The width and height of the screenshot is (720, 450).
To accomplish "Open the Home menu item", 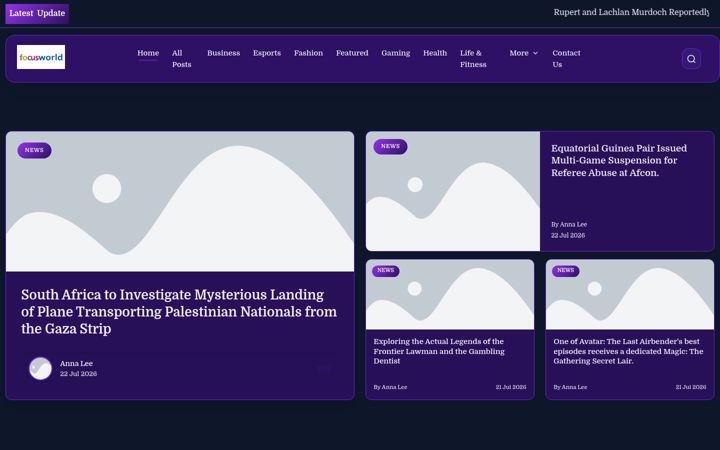I will [x=148, y=53].
